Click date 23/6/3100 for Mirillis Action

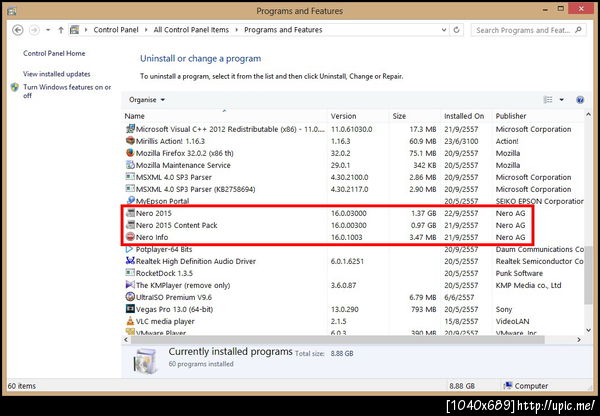[x=461, y=141]
